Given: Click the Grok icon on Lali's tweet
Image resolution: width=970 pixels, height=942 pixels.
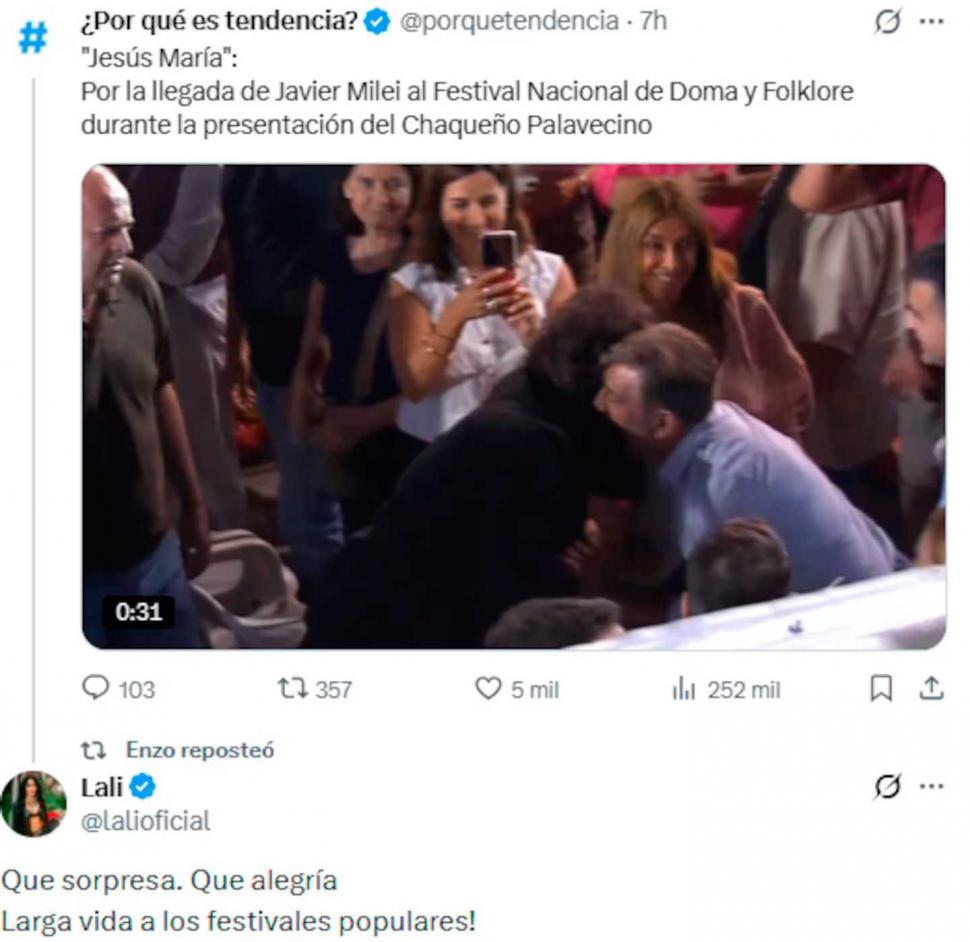Looking at the screenshot, I should tap(887, 788).
